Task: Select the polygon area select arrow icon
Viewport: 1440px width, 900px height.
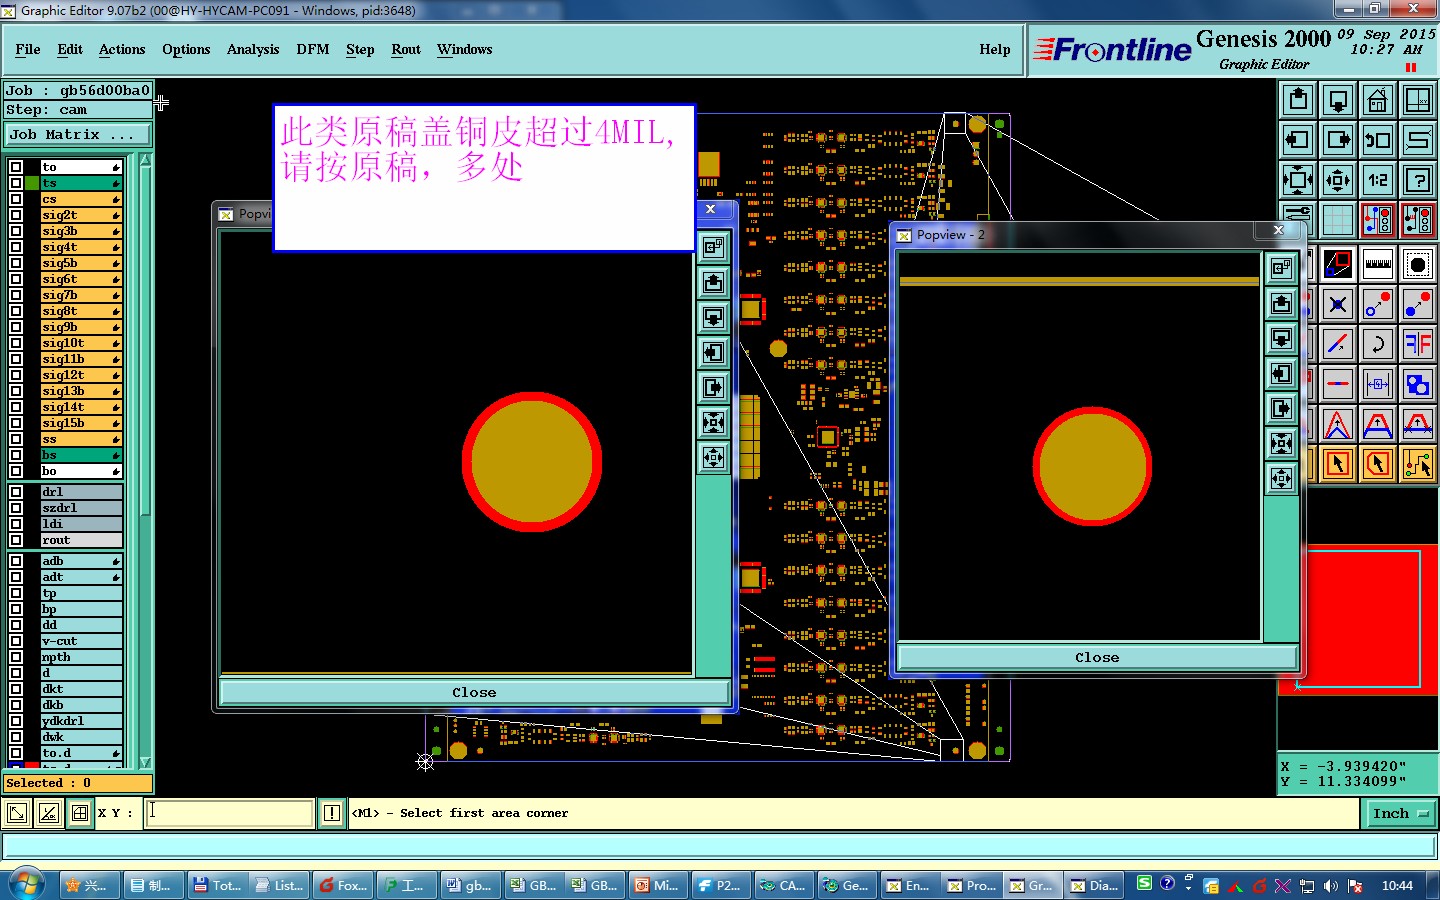Action: [x=1378, y=464]
